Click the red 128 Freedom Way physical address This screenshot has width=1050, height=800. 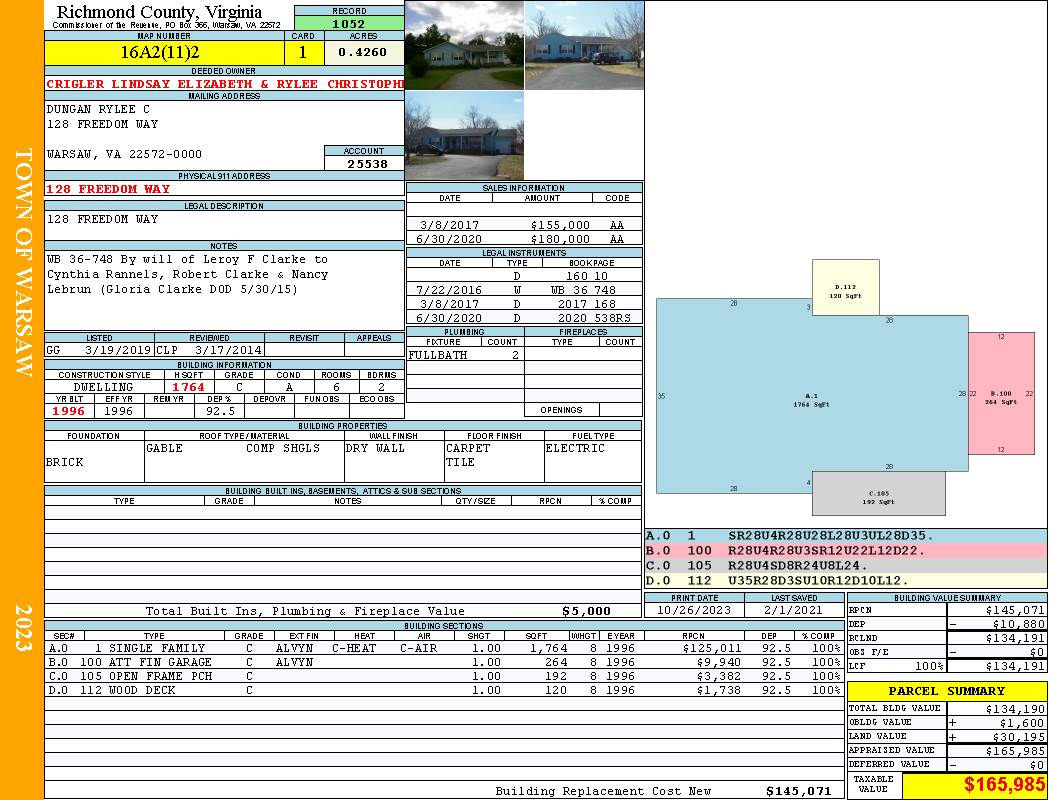[x=108, y=189]
